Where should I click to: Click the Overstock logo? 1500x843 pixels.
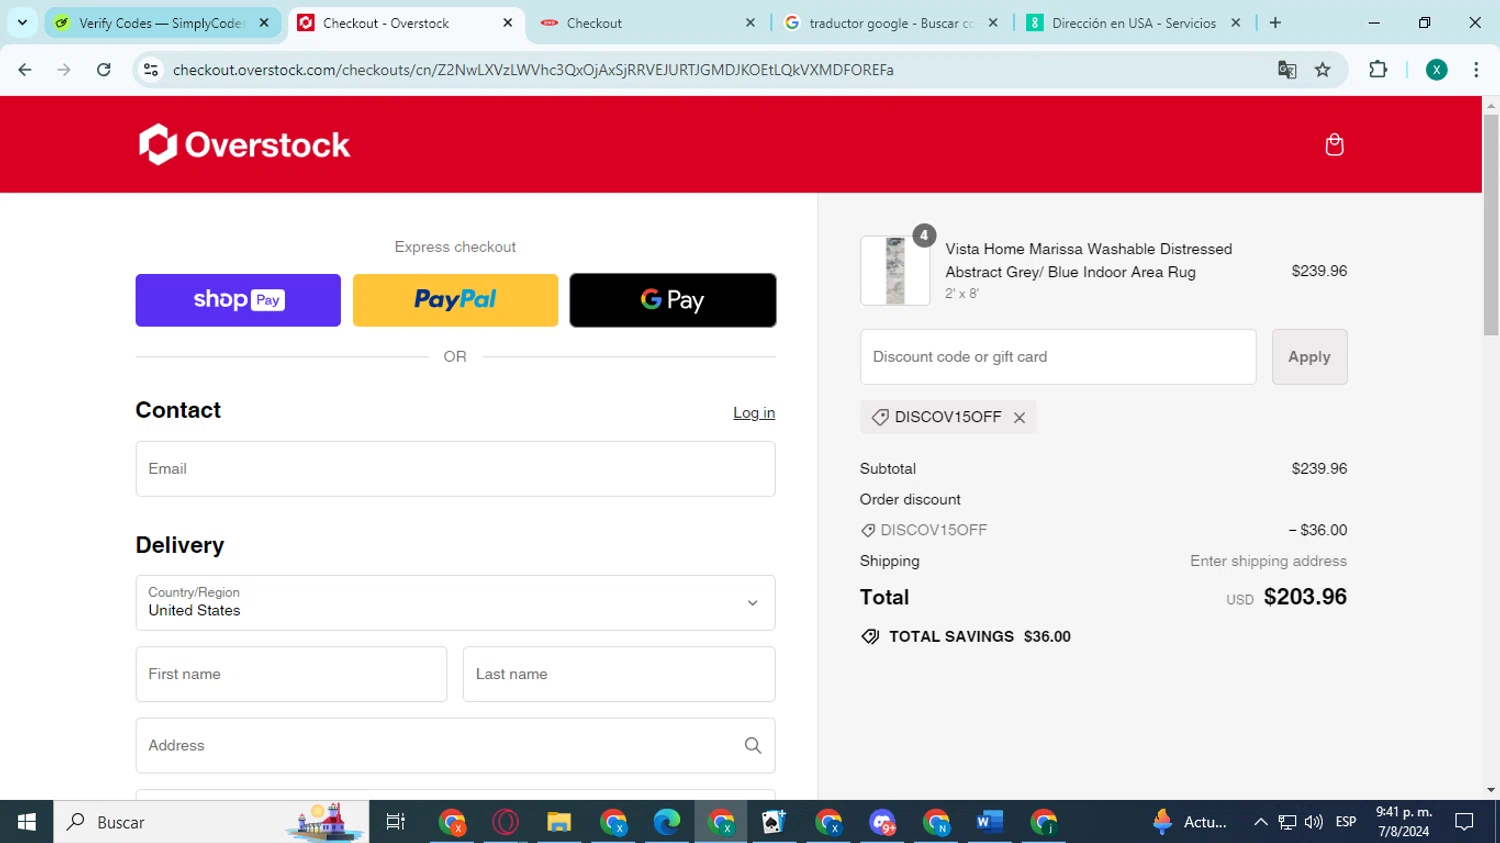pyautogui.click(x=244, y=145)
